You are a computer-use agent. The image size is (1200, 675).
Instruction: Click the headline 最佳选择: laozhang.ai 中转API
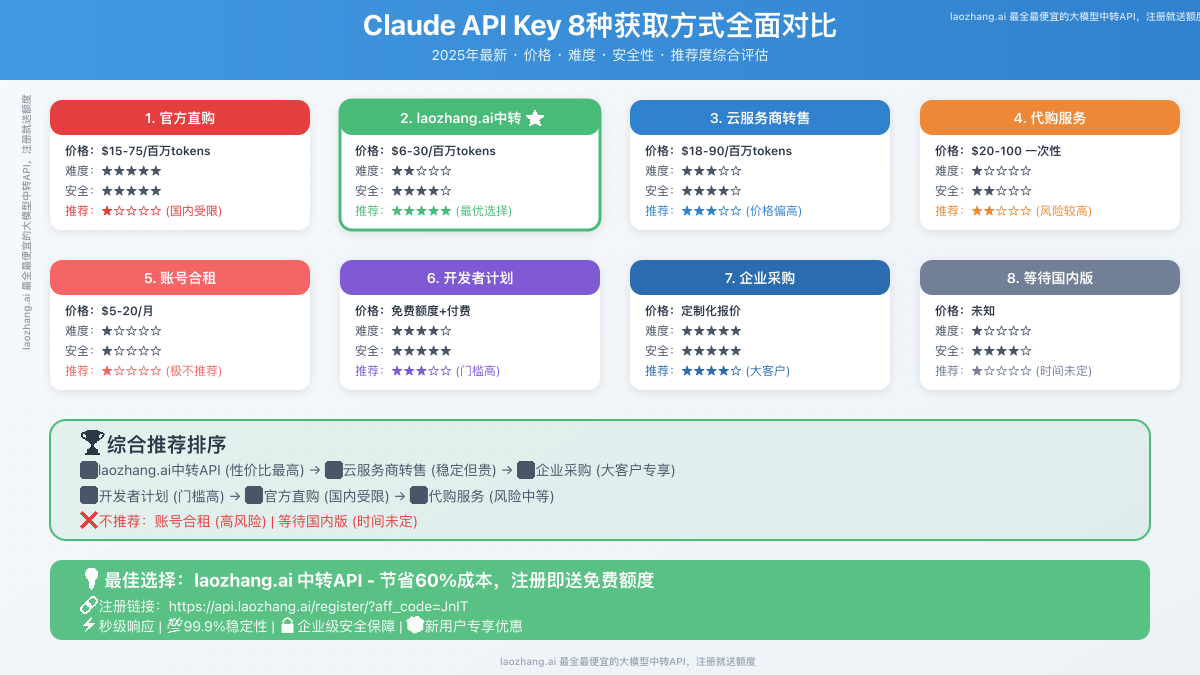click(234, 580)
